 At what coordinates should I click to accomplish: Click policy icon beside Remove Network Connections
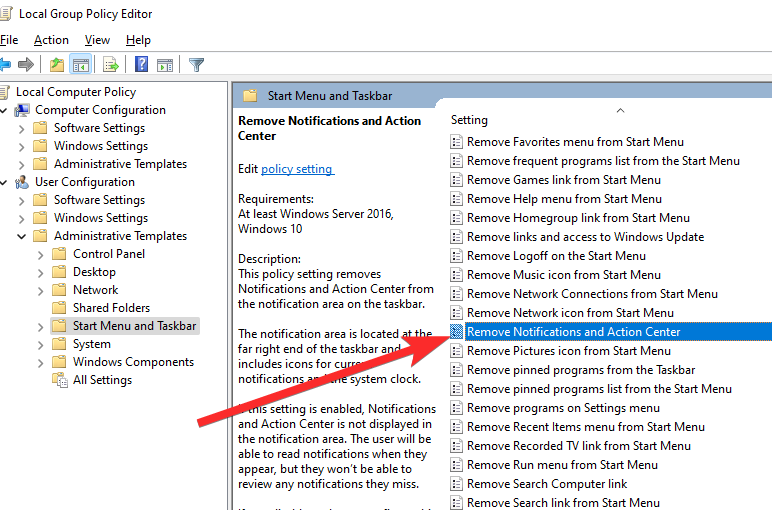[456, 294]
